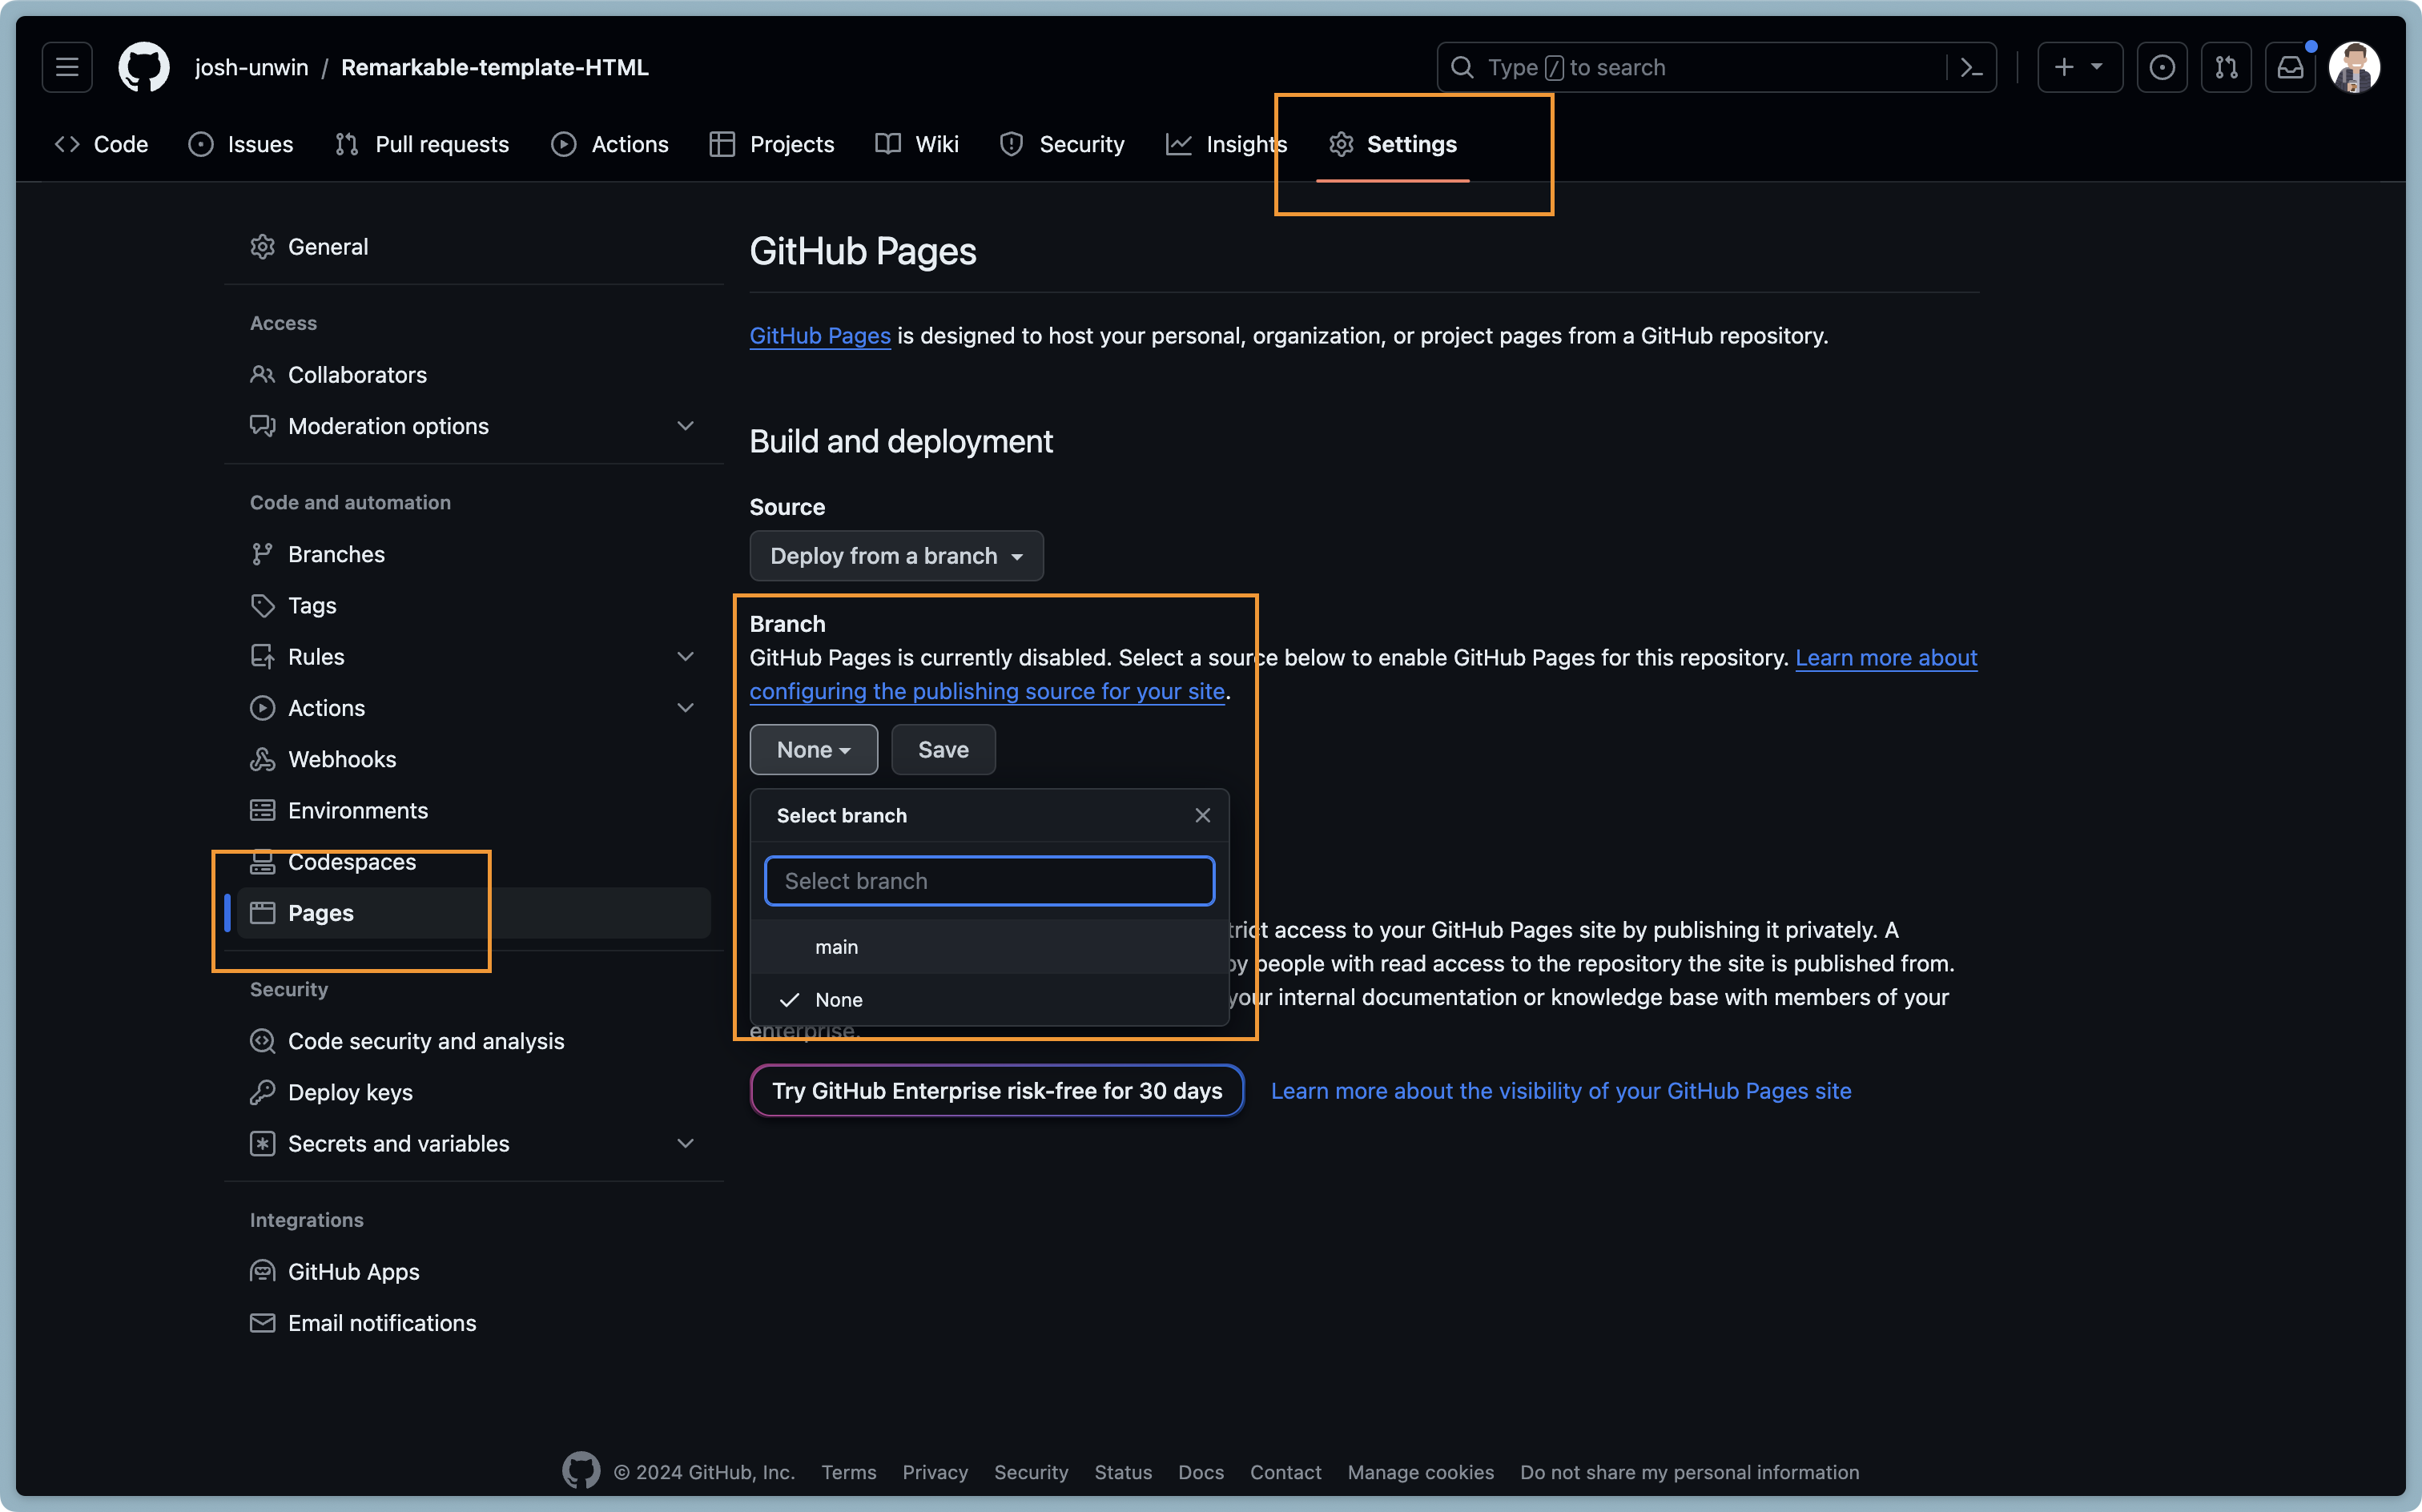Open Deploy keys settings
Viewport: 2422px width, 1512px height.
coord(474,1092)
